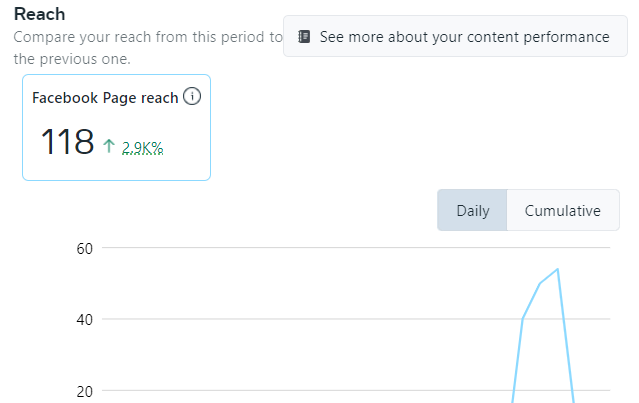Viewport: 639px width, 403px height.
Task: Click the 60 label on the chart axis
Action: click(x=84, y=248)
